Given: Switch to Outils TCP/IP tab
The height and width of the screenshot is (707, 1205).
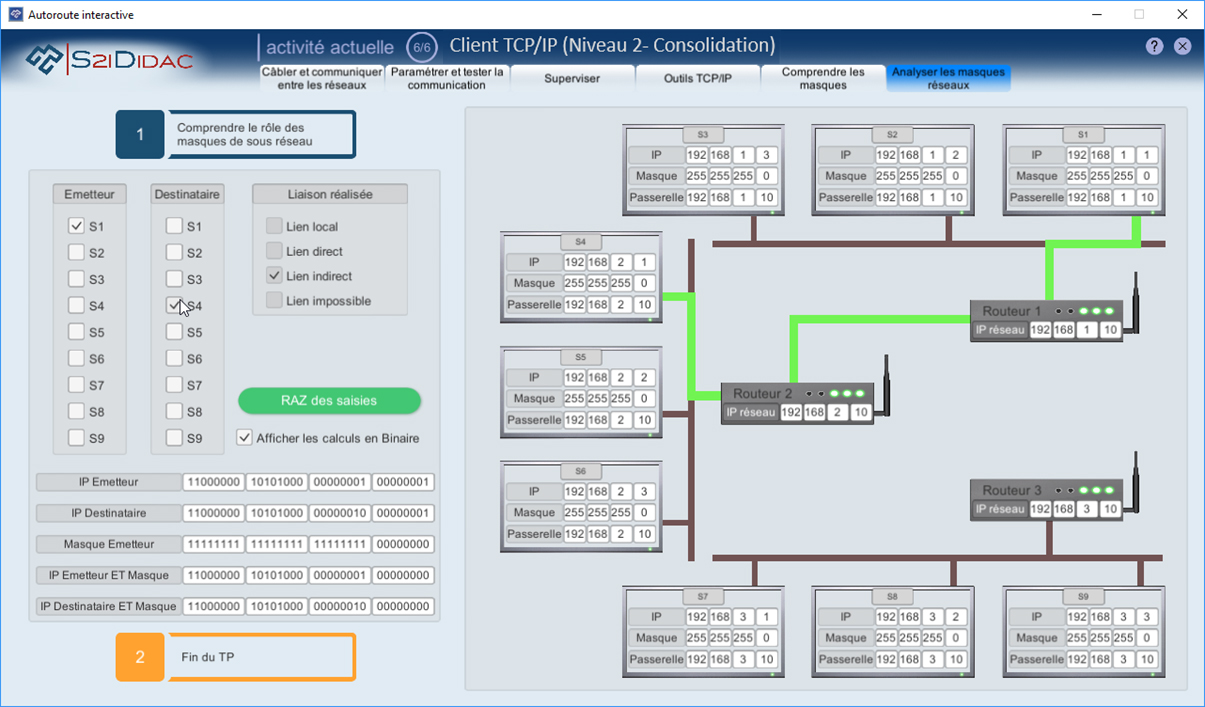Looking at the screenshot, I should point(697,78).
